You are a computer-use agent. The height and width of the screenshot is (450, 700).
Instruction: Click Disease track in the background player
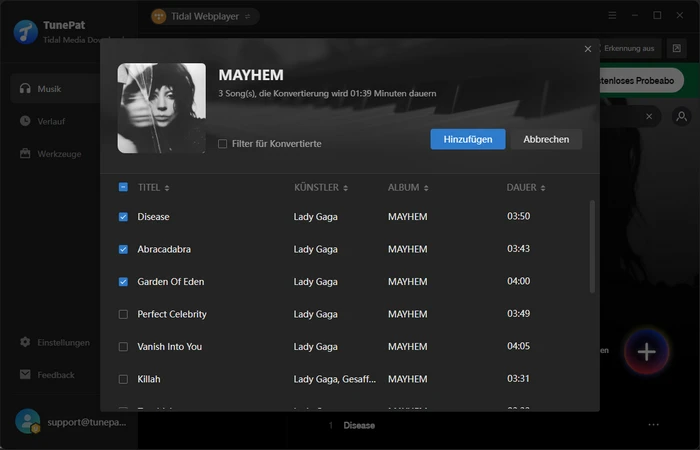[359, 425]
